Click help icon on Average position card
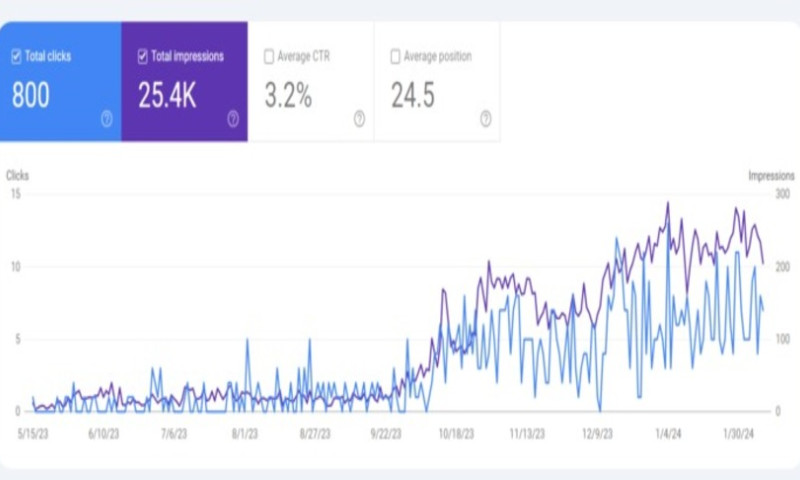This screenshot has height=480, width=800. pos(486,119)
